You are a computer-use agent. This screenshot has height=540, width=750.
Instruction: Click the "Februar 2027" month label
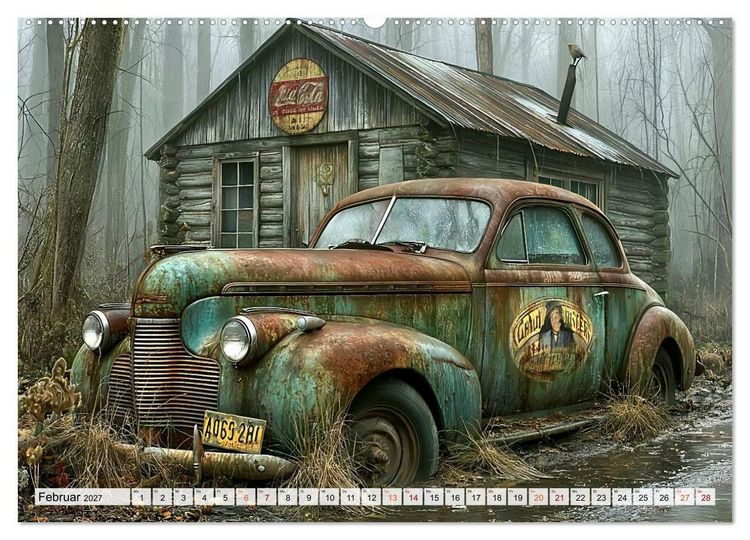click(x=70, y=497)
